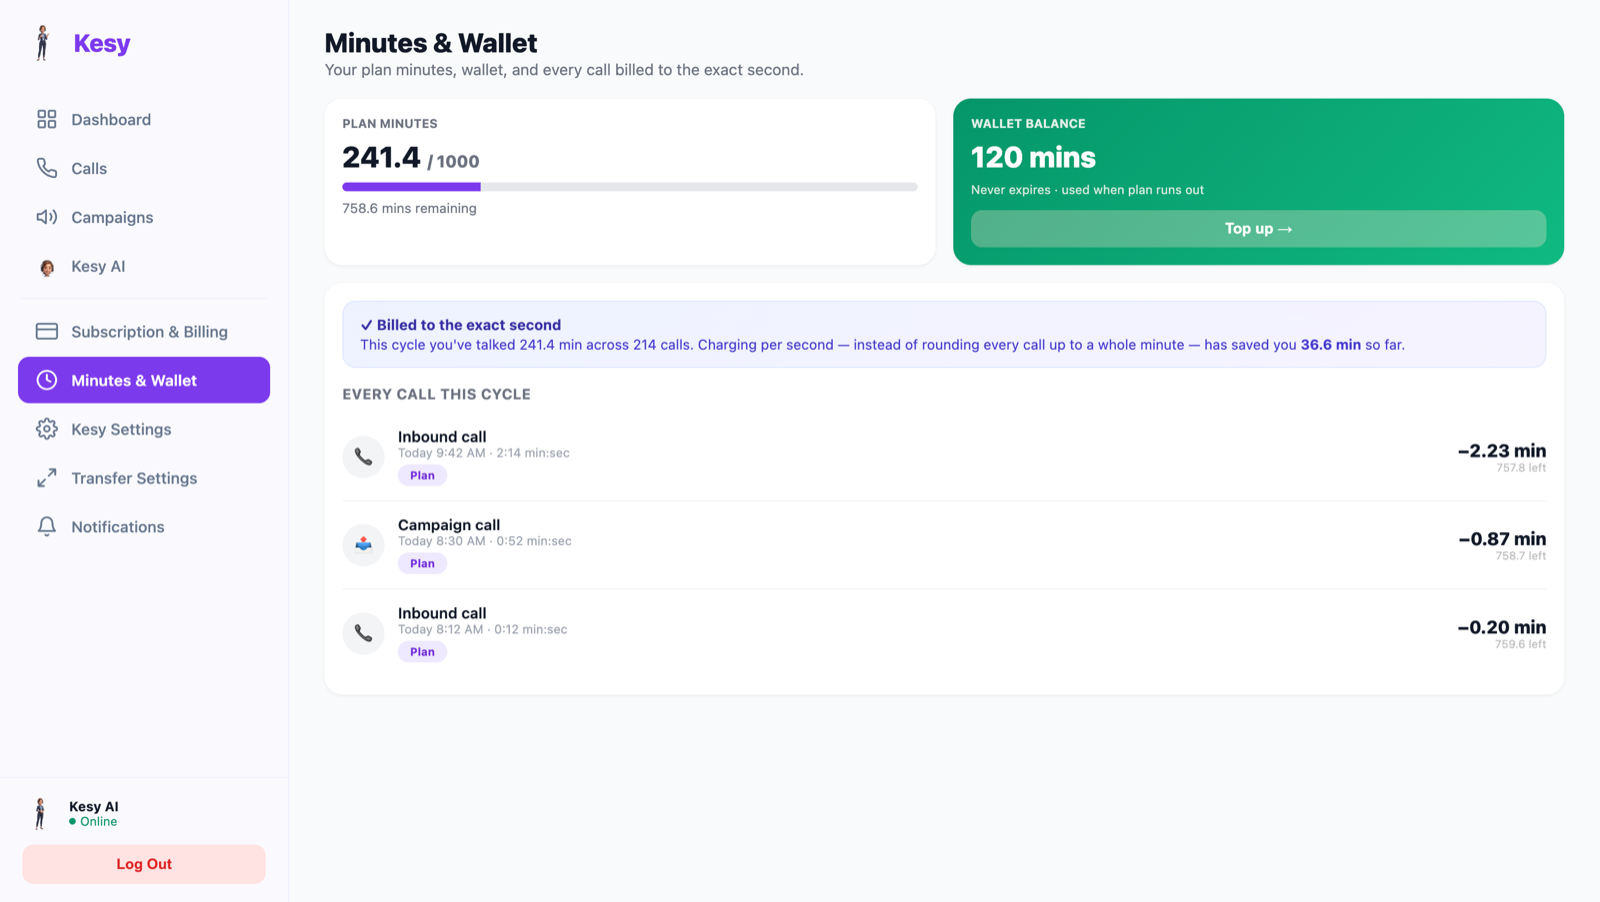Click the Log Out button
The height and width of the screenshot is (902, 1600).
144,864
